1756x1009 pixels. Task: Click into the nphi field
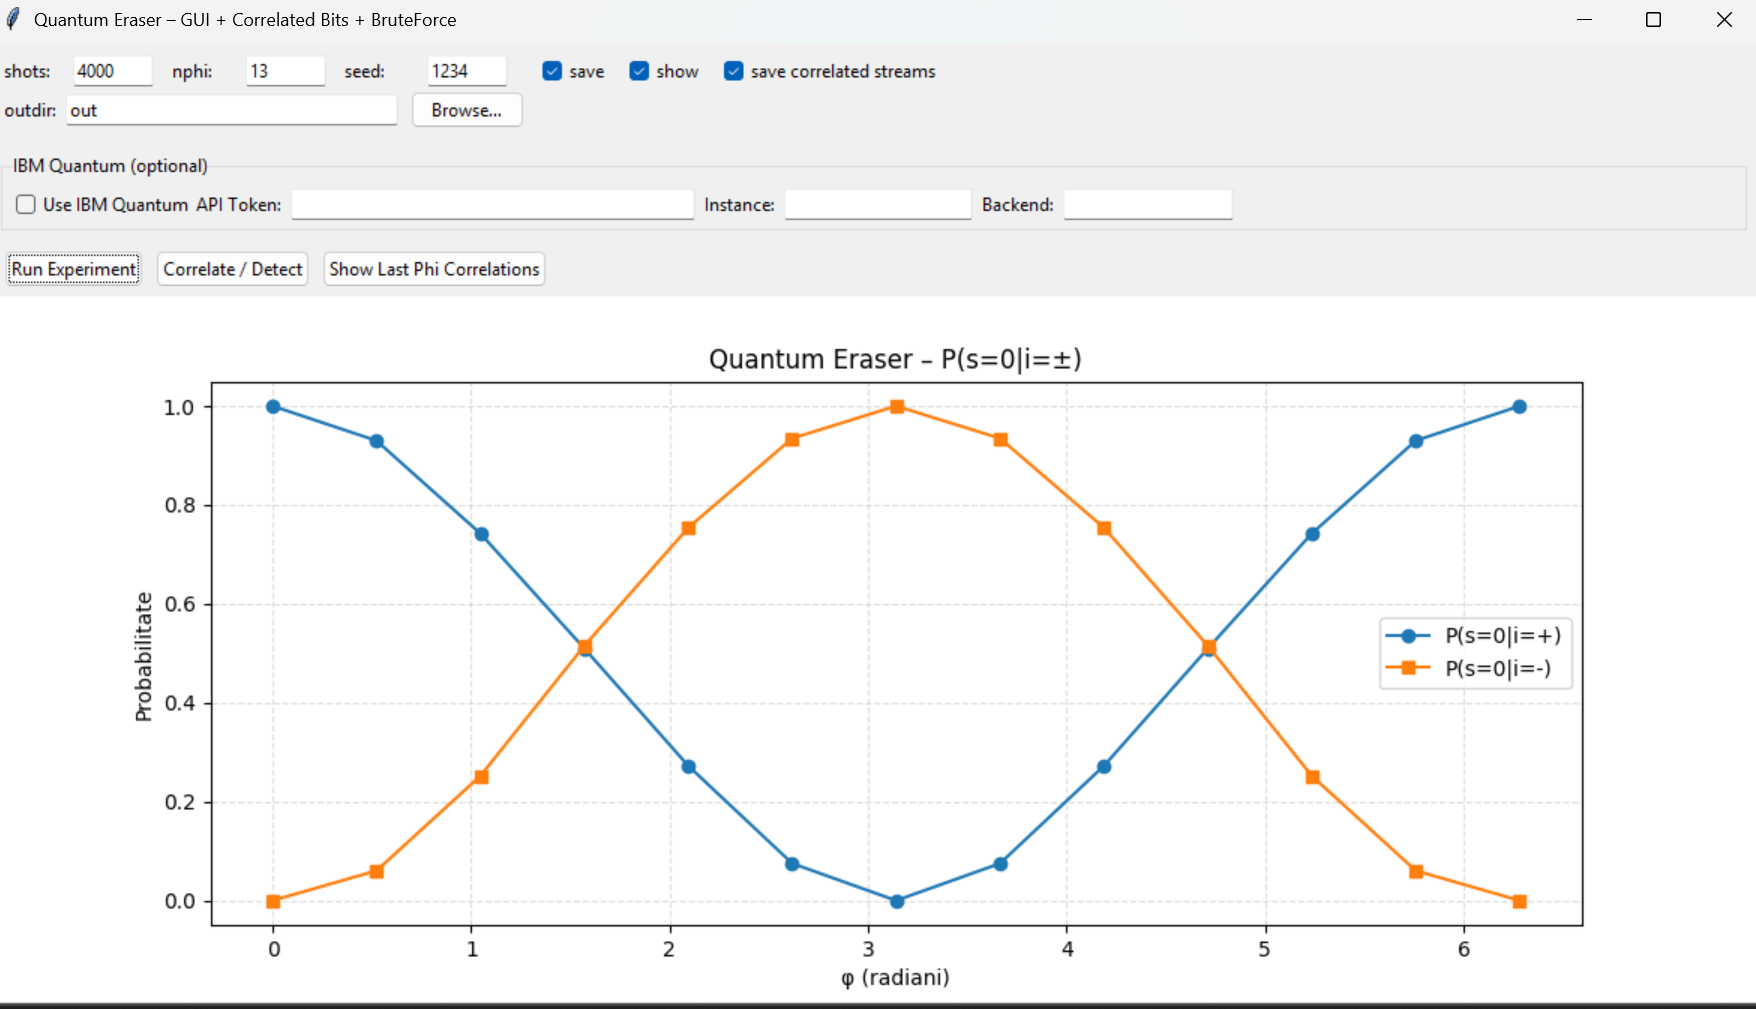285,71
